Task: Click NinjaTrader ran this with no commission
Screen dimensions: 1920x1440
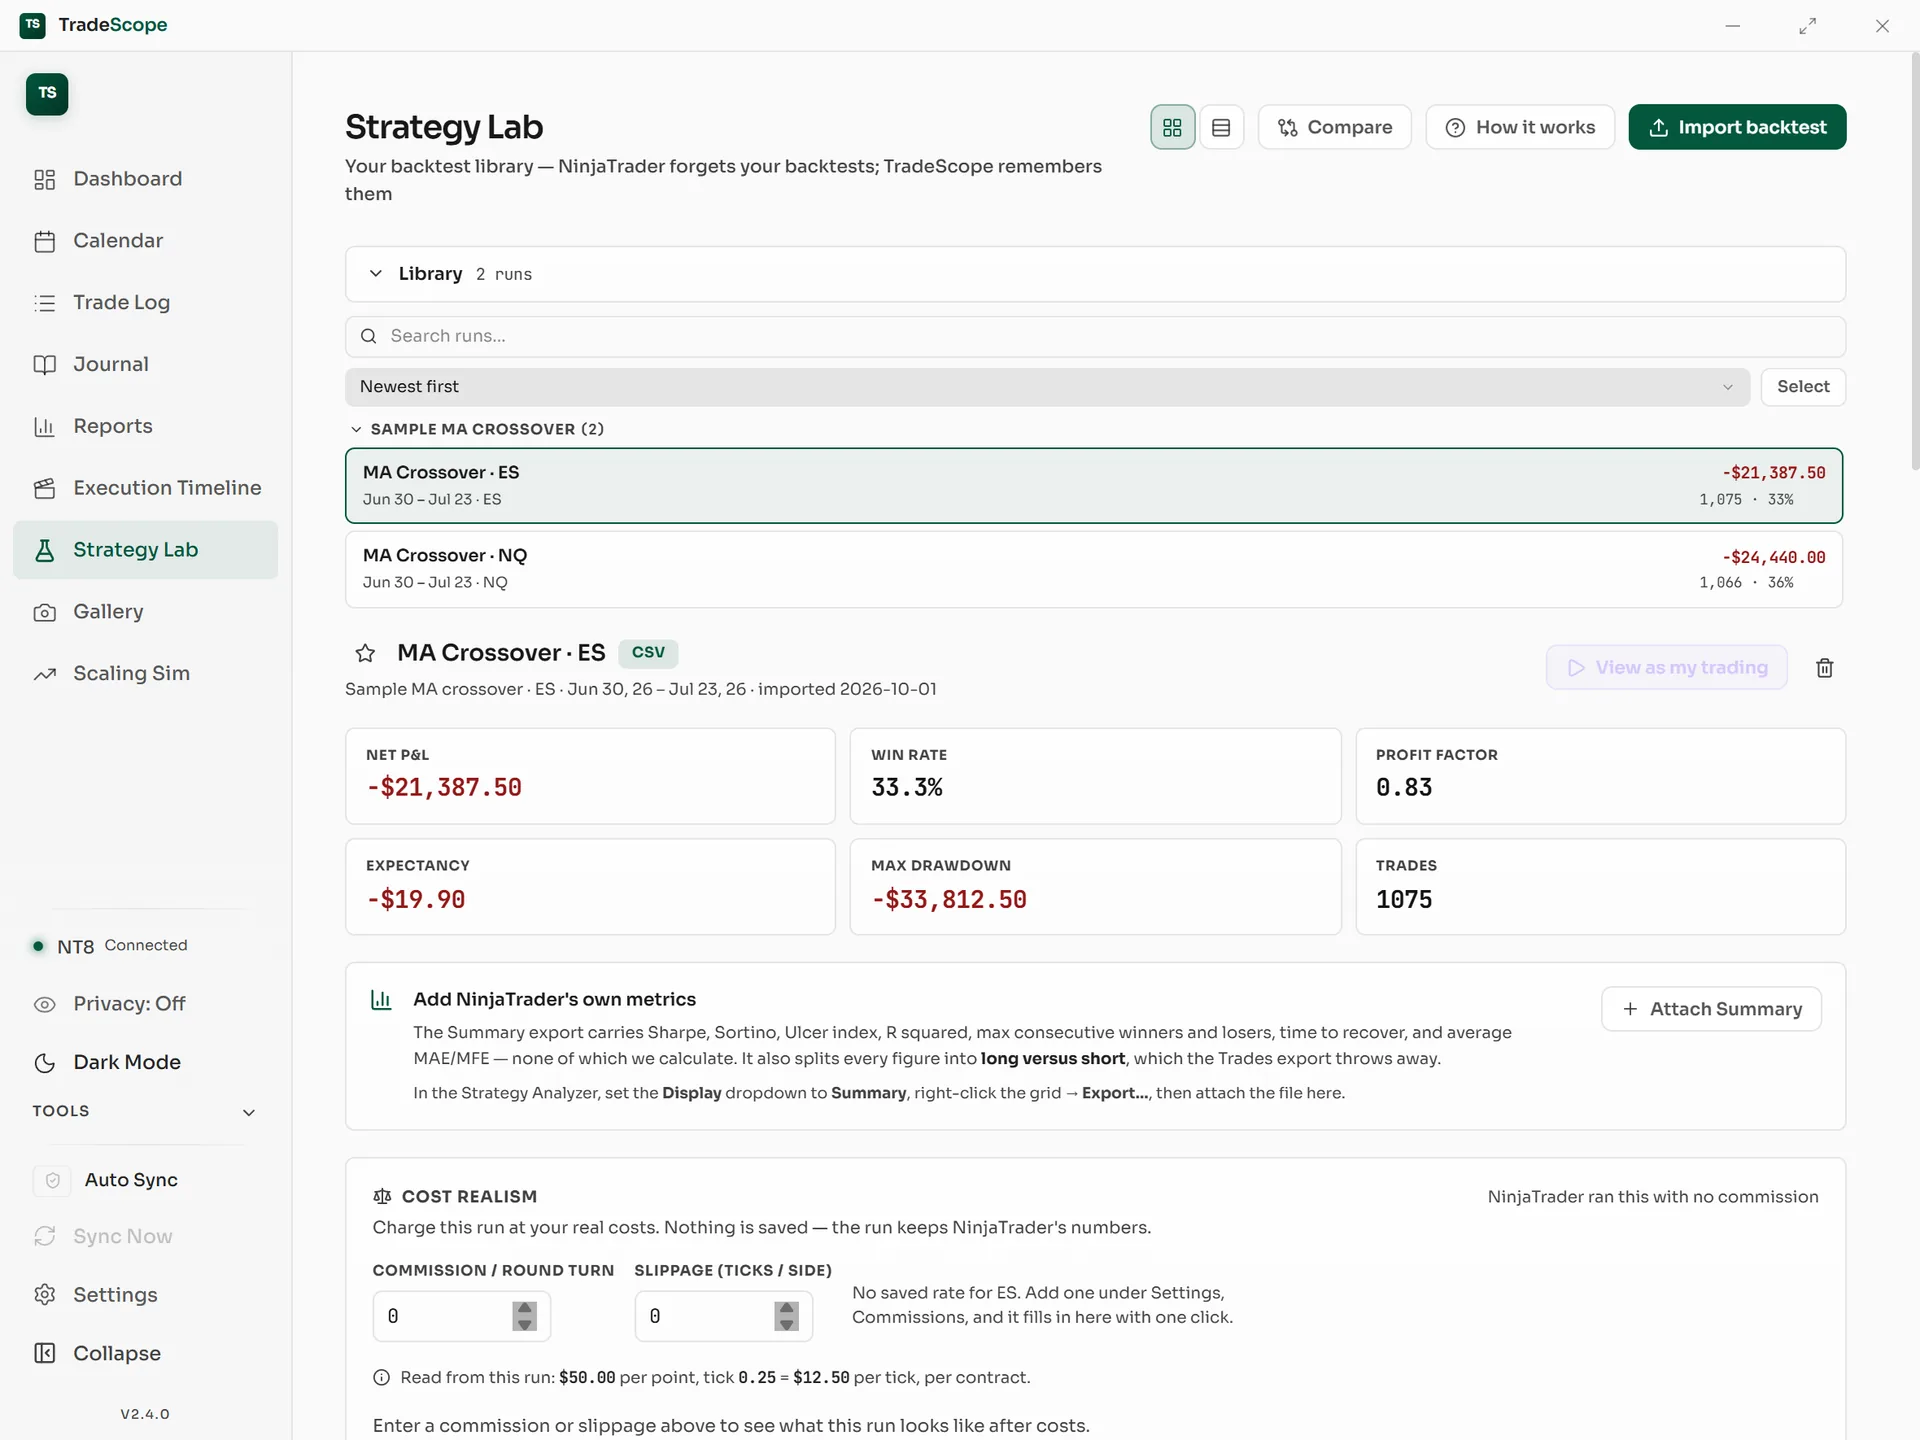Action: click(x=1652, y=1197)
